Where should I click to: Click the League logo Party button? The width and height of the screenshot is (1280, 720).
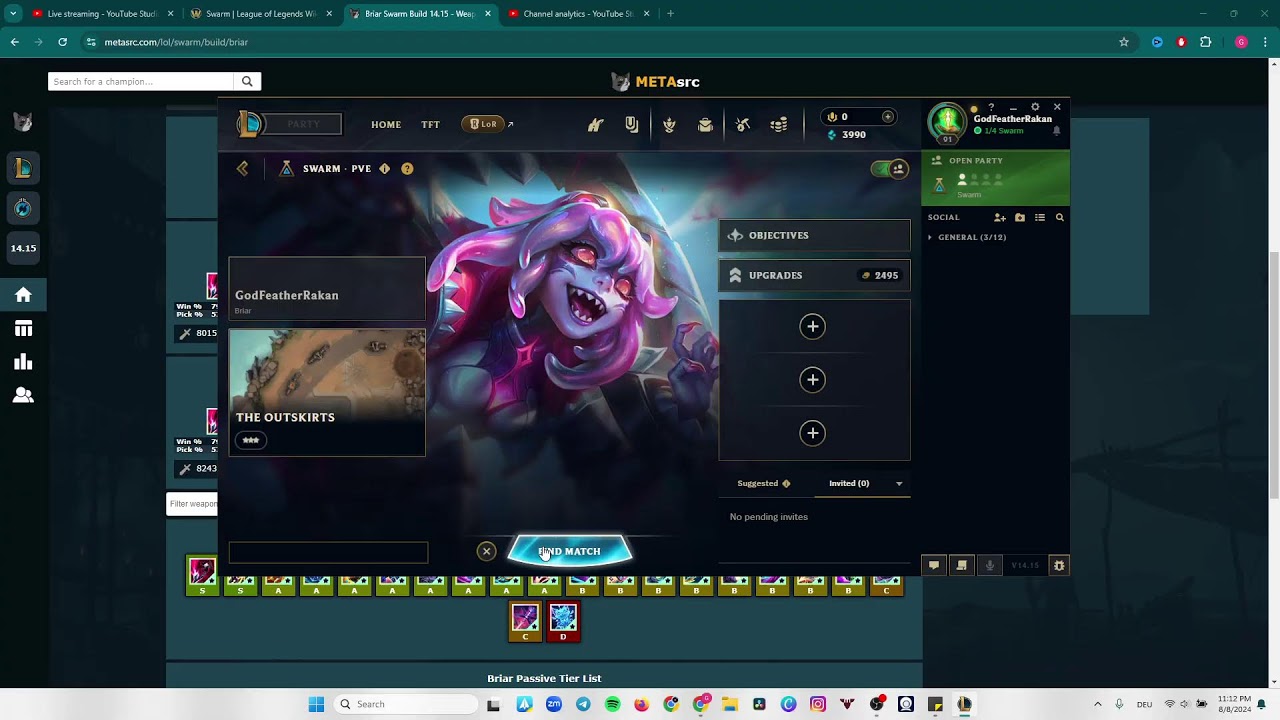pos(289,124)
